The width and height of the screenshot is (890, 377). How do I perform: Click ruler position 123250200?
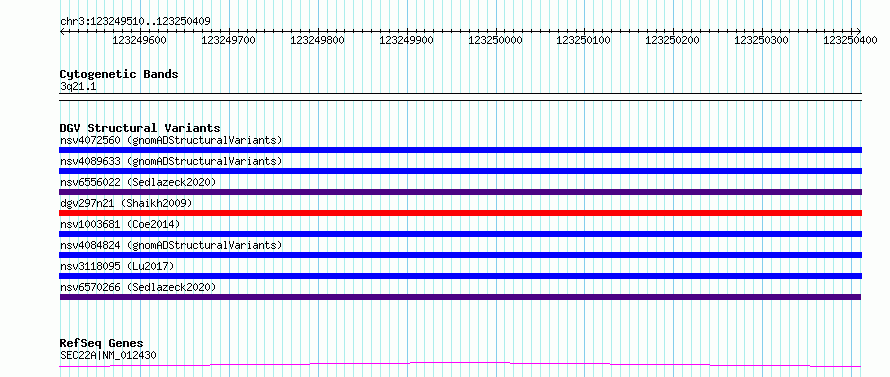pos(672,40)
